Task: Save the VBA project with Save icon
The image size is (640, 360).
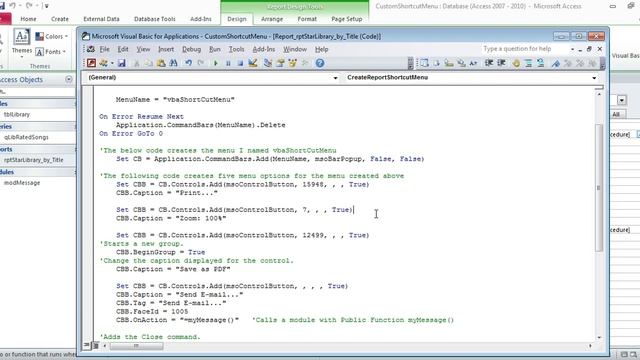Action: (x=122, y=63)
